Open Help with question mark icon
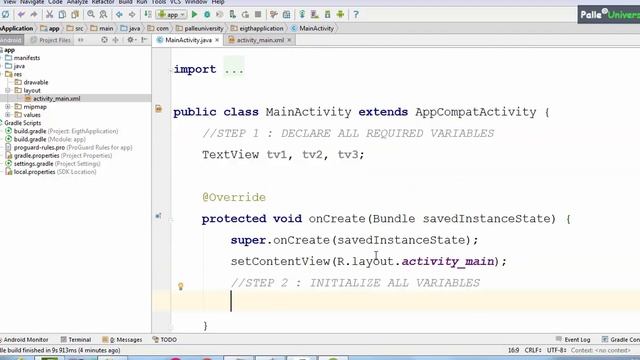 [x=356, y=15]
